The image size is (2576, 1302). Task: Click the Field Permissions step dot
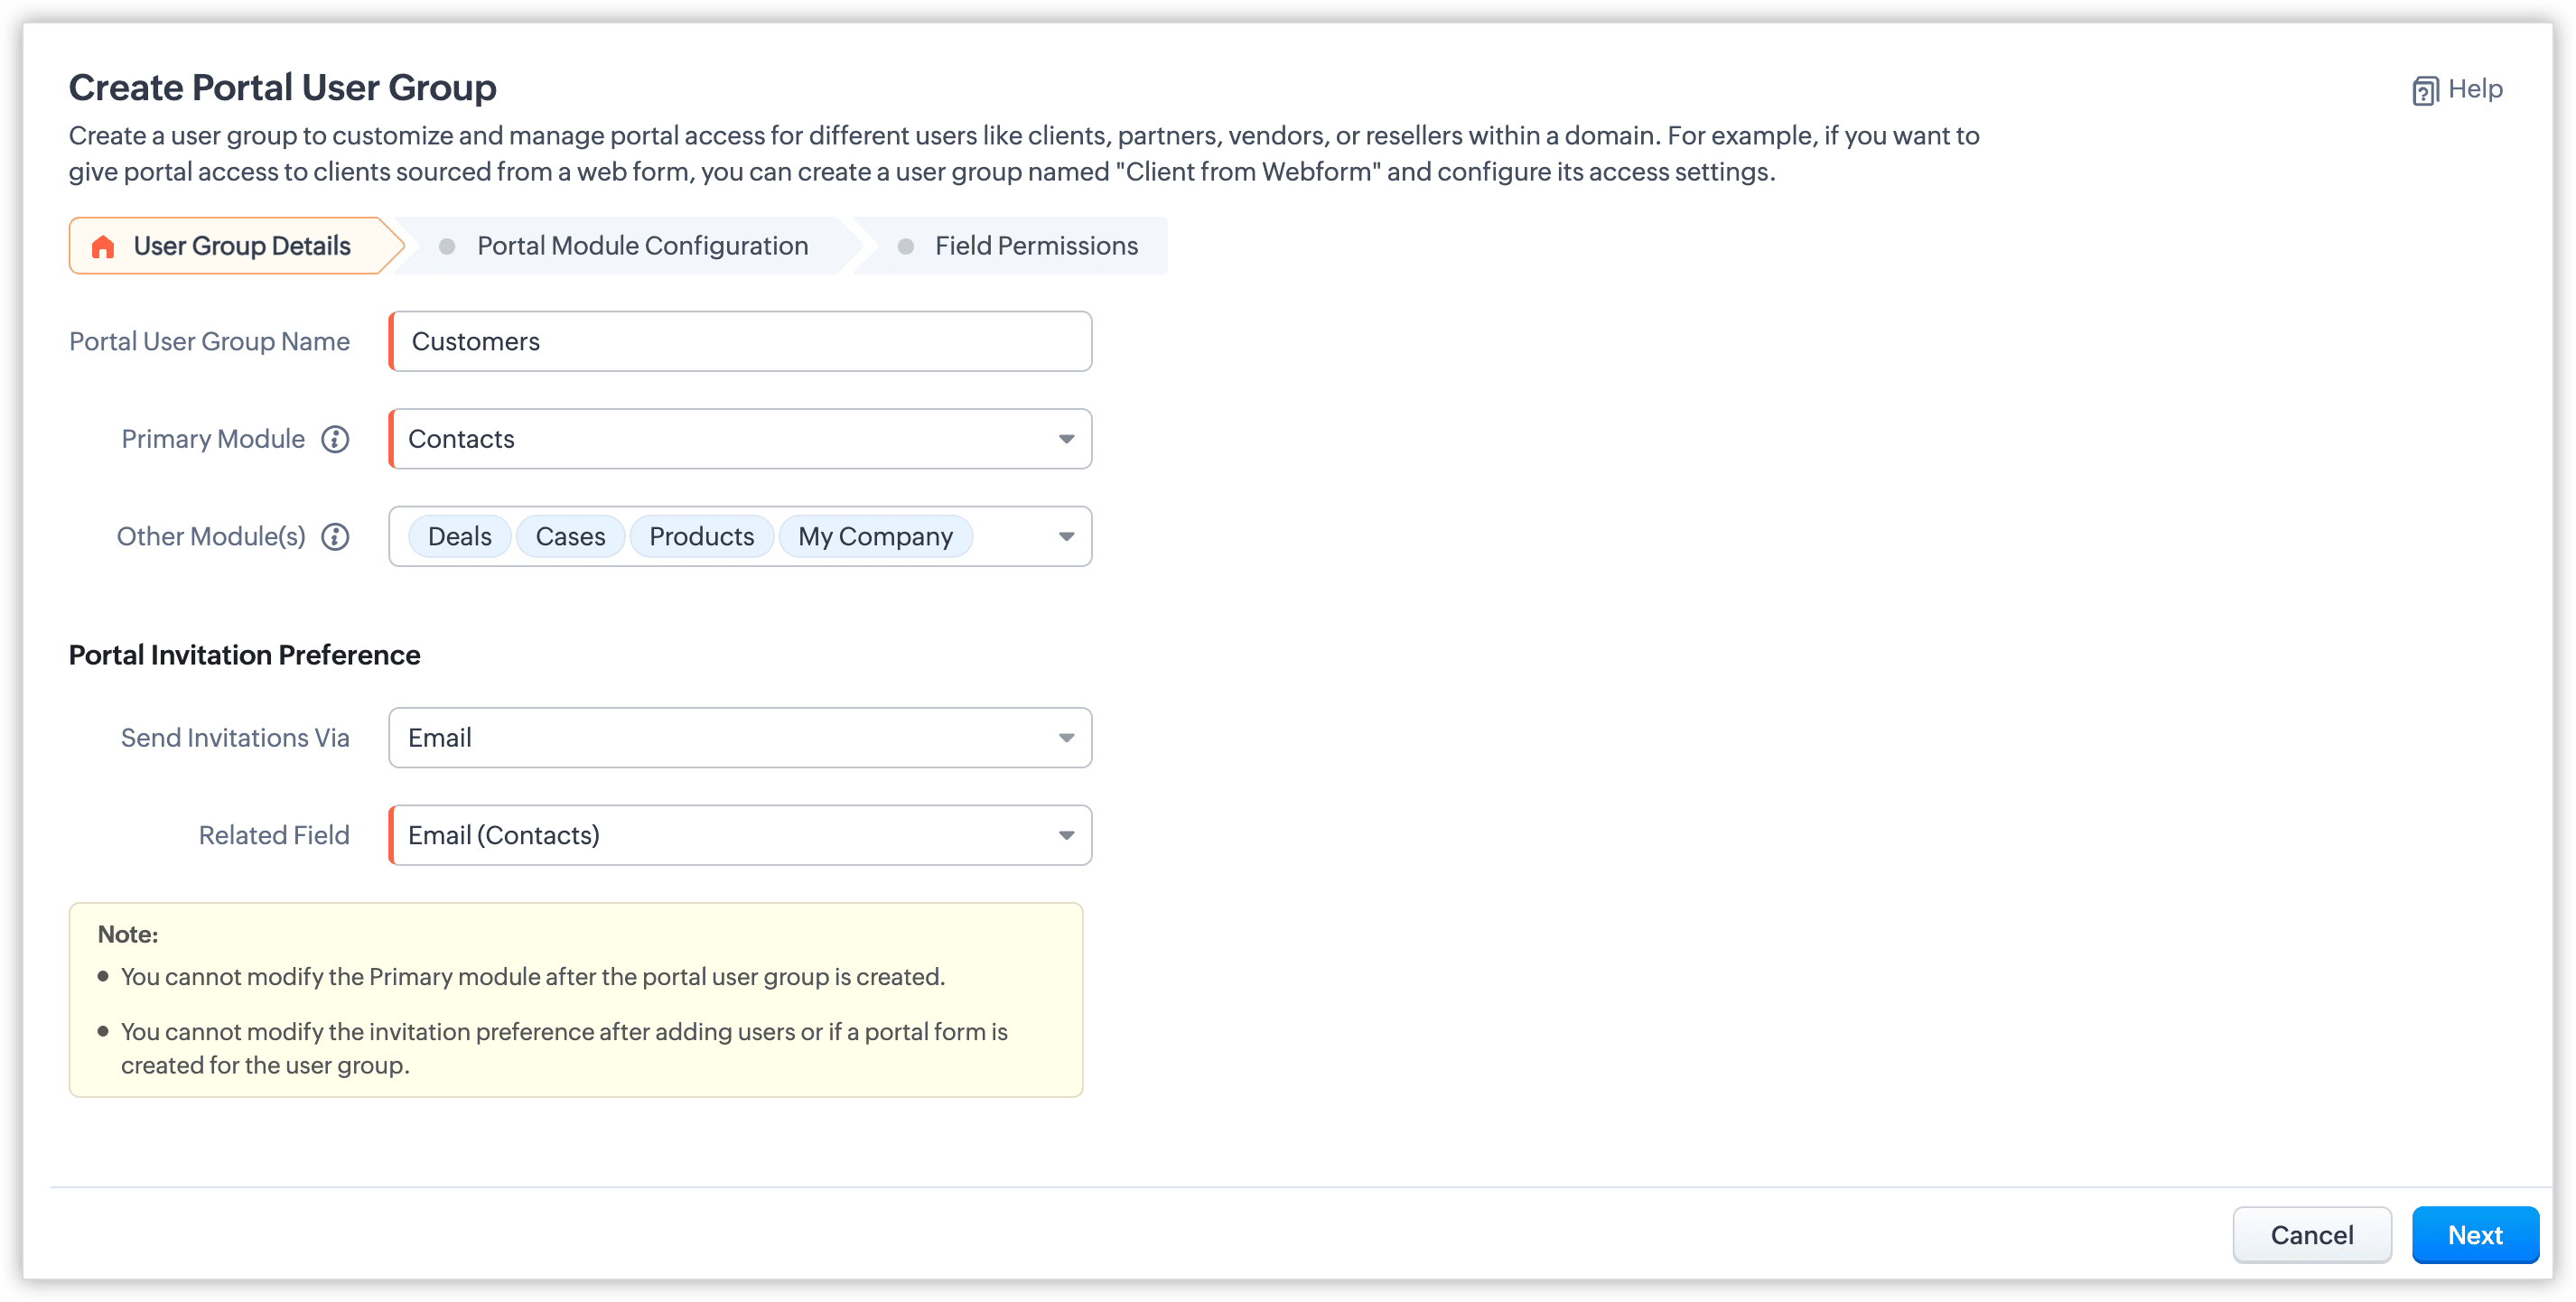pyautogui.click(x=905, y=247)
